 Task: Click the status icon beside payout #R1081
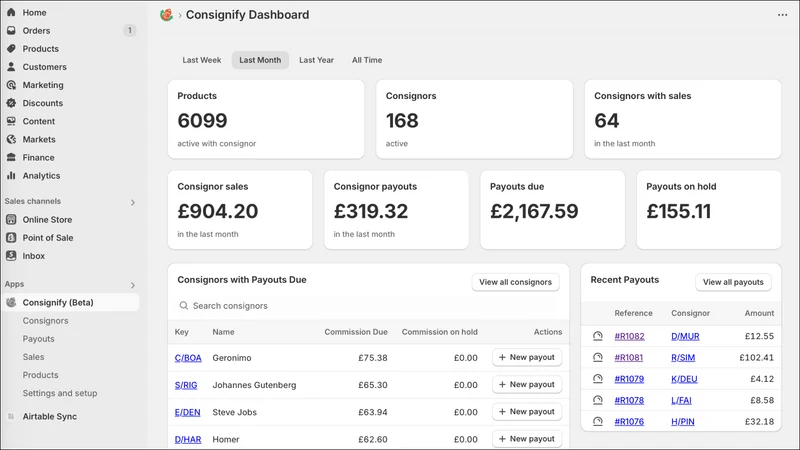[x=597, y=358]
